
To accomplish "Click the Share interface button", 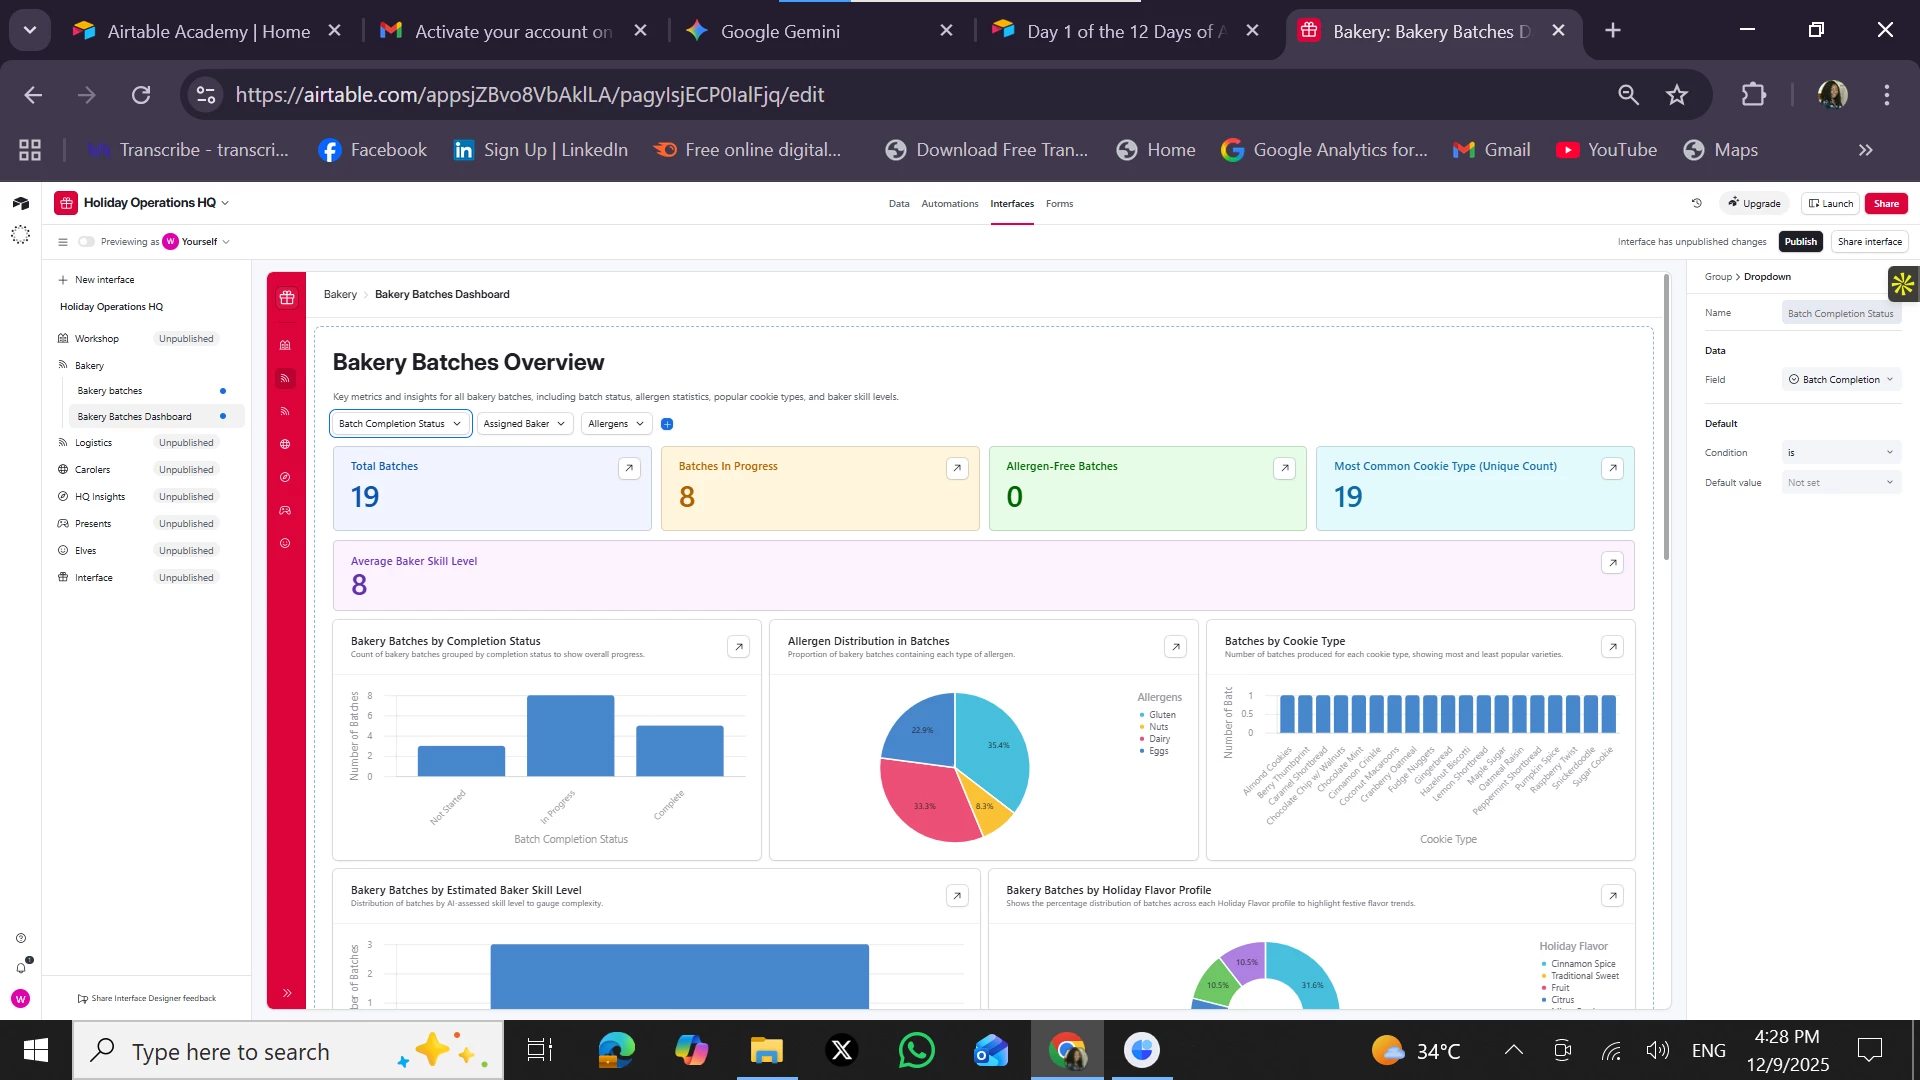I will (x=1869, y=242).
